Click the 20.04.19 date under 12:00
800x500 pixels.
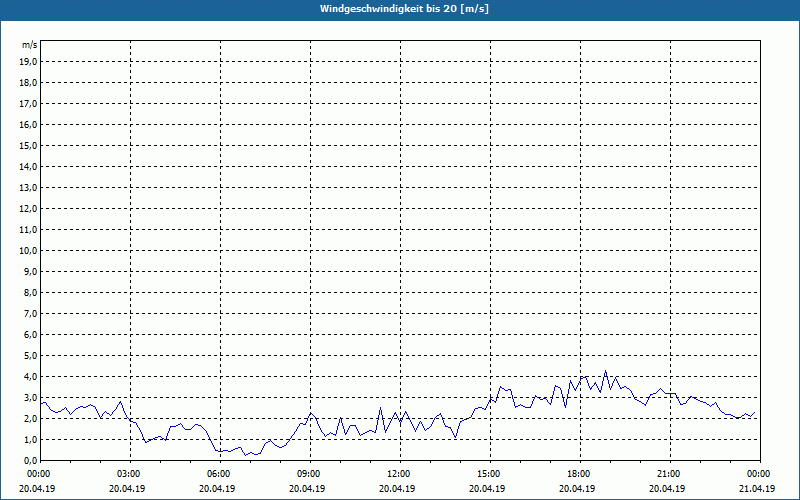(397, 488)
